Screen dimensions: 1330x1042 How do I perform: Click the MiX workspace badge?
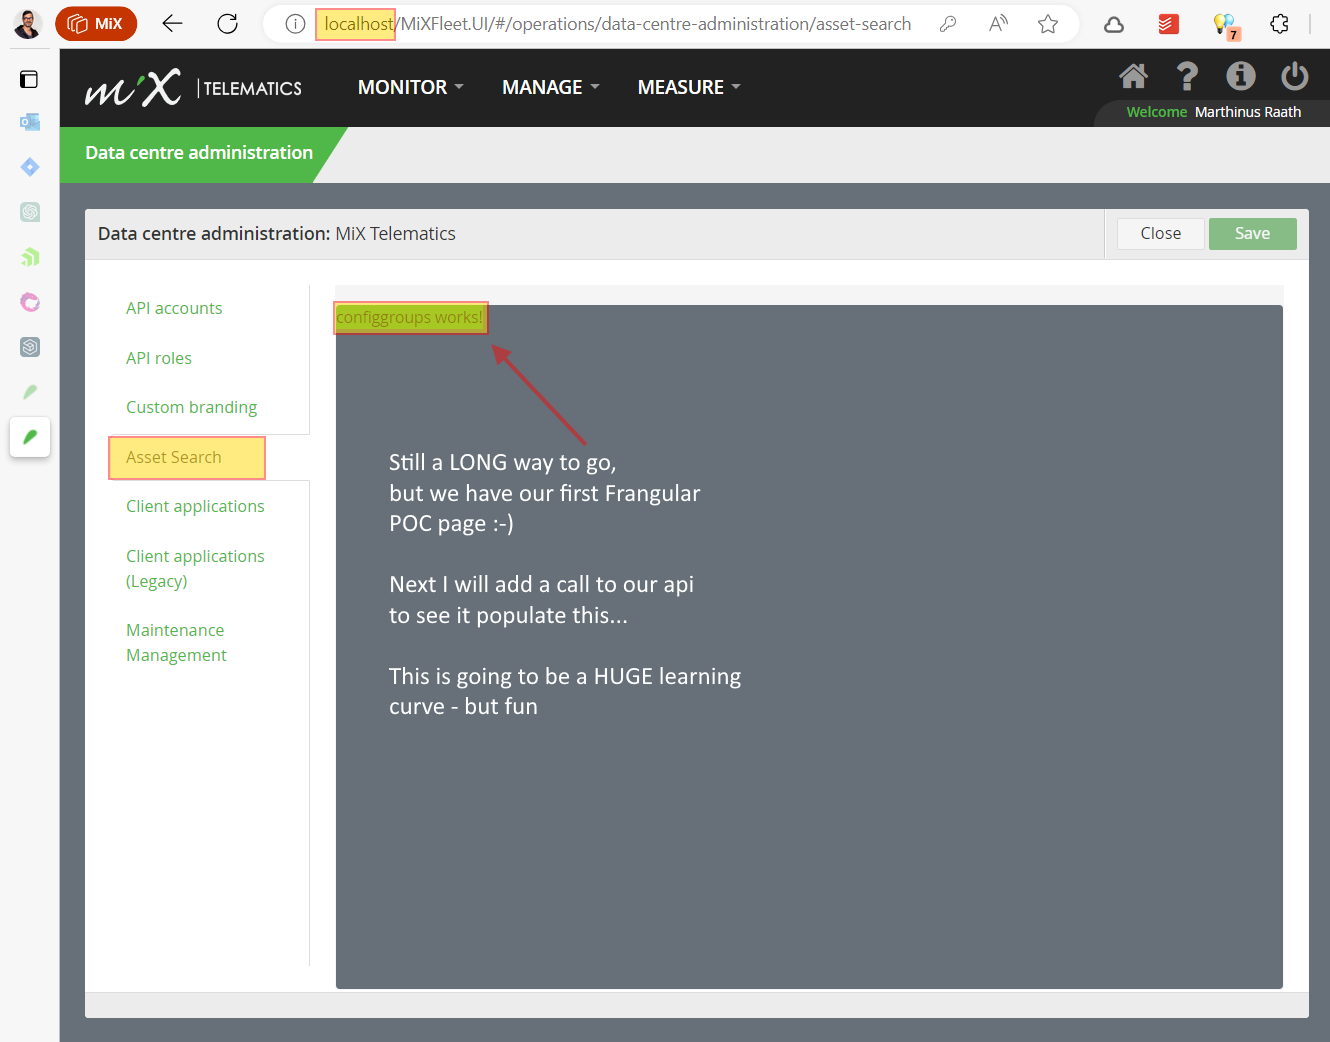[96, 24]
